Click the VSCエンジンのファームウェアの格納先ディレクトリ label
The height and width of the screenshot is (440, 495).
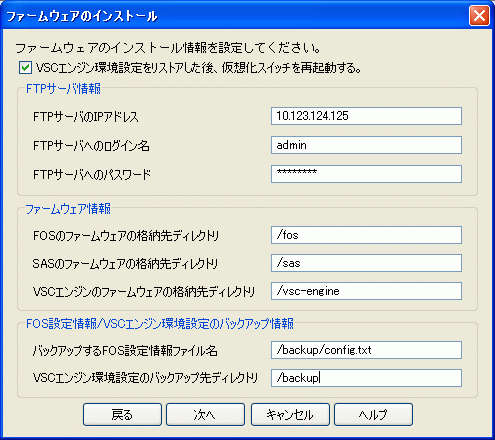(x=144, y=292)
